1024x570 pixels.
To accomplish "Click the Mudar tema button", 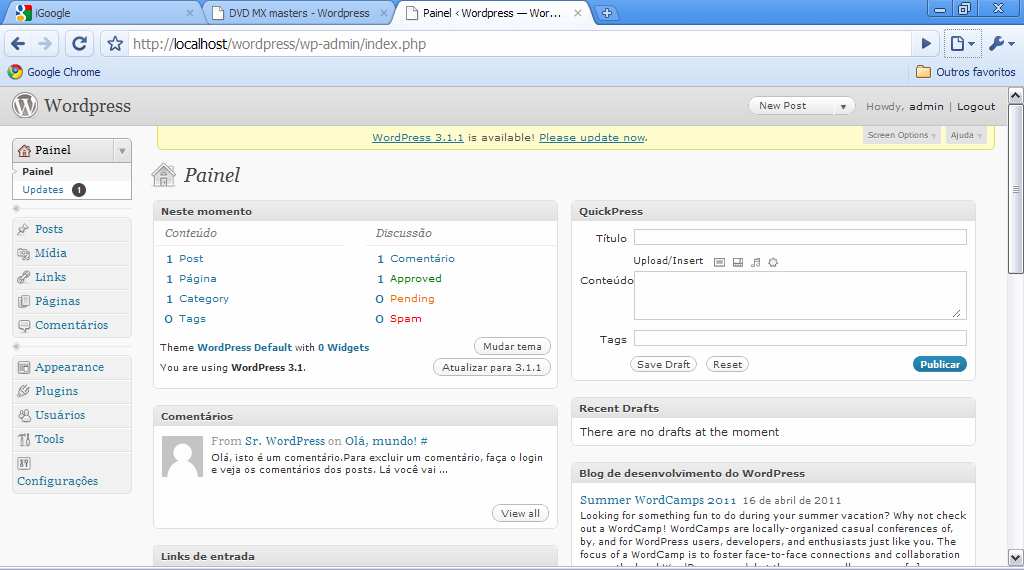I will [x=512, y=346].
